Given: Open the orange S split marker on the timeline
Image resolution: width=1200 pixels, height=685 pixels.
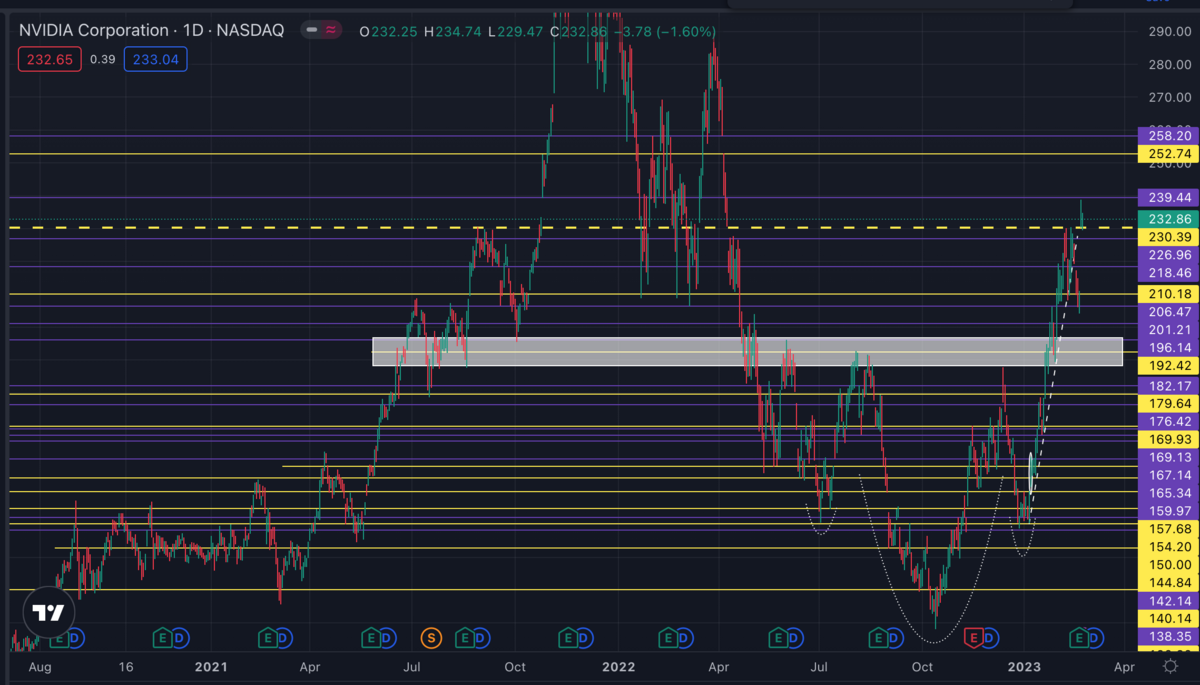Looking at the screenshot, I should point(430,637).
